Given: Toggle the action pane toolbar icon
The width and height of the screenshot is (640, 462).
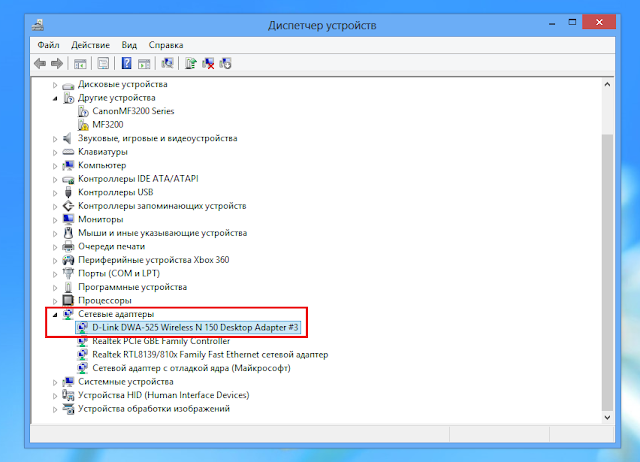Looking at the screenshot, I should 144,64.
